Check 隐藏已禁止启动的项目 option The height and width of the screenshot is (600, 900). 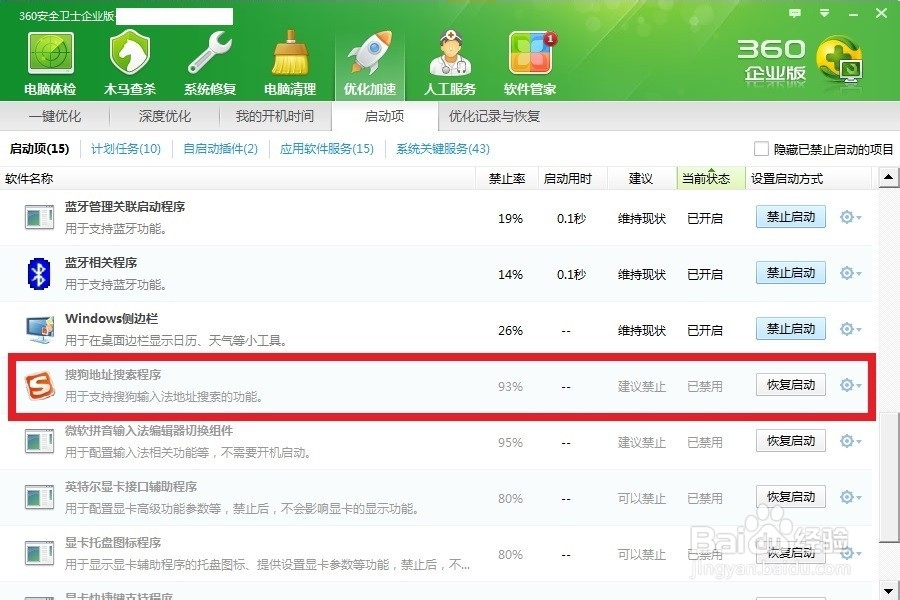coord(760,148)
